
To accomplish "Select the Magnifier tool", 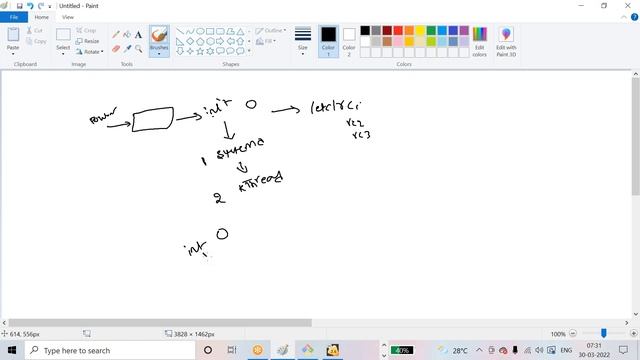I will 138,49.
